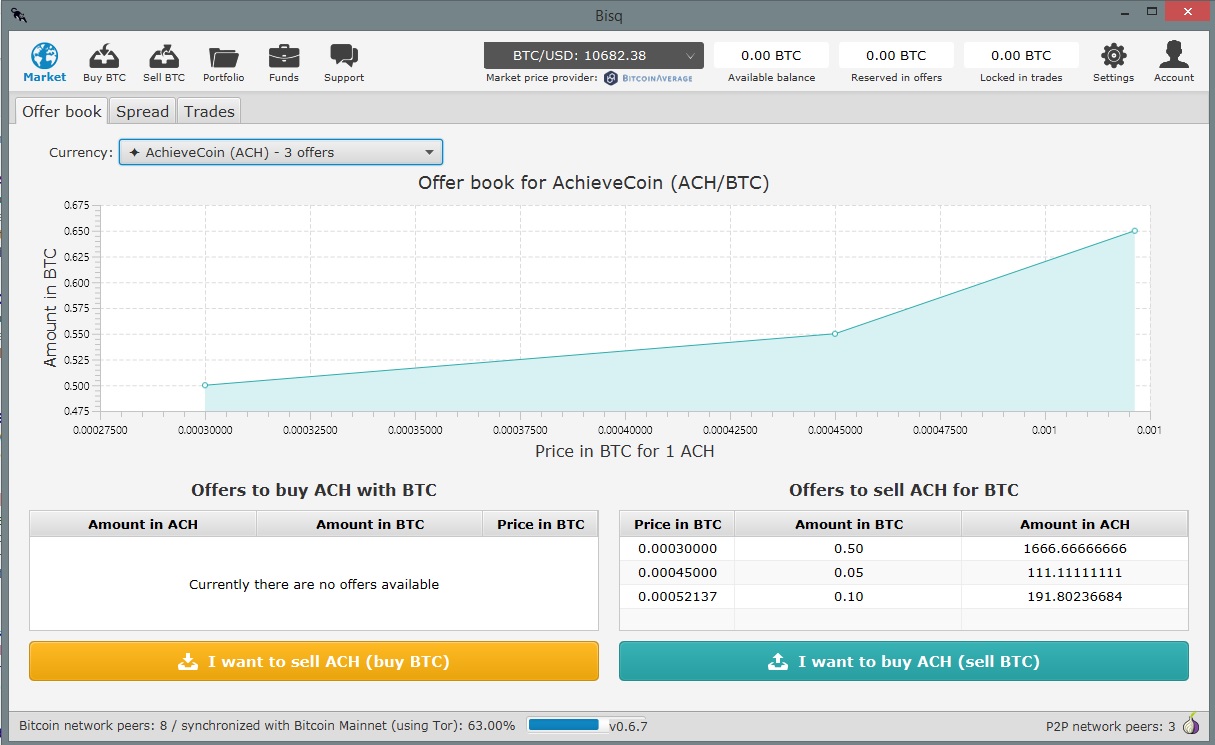
Task: Open the Settings gear icon
Action: [1113, 62]
